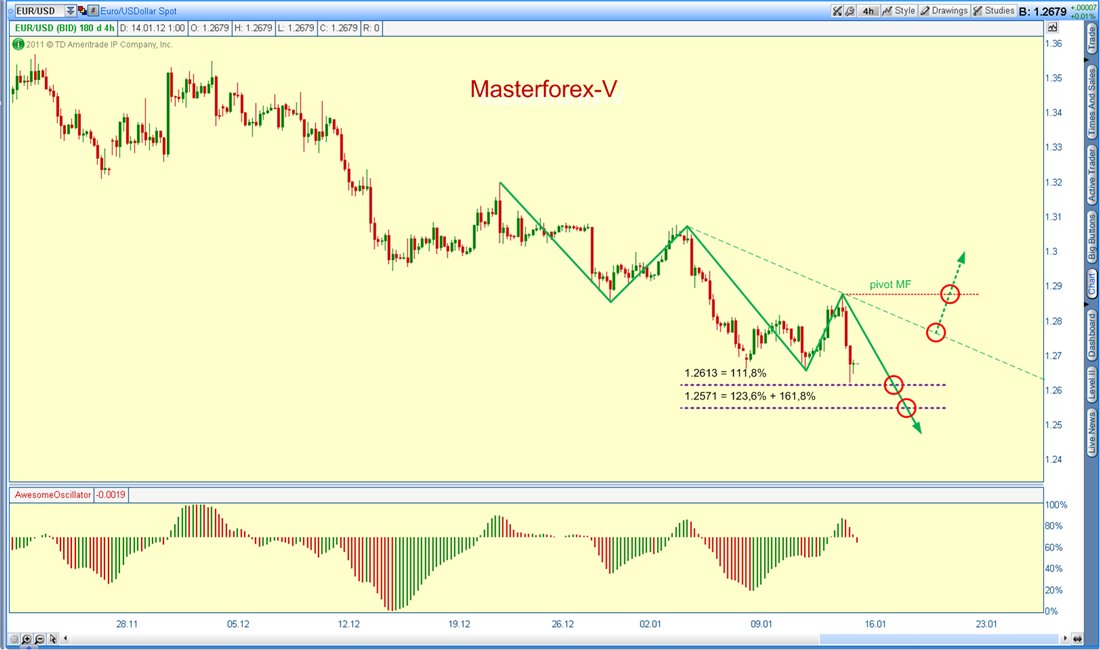Viewport: 1100px width, 650px height.
Task: Open the Studies menu
Action: pyautogui.click(x=993, y=11)
